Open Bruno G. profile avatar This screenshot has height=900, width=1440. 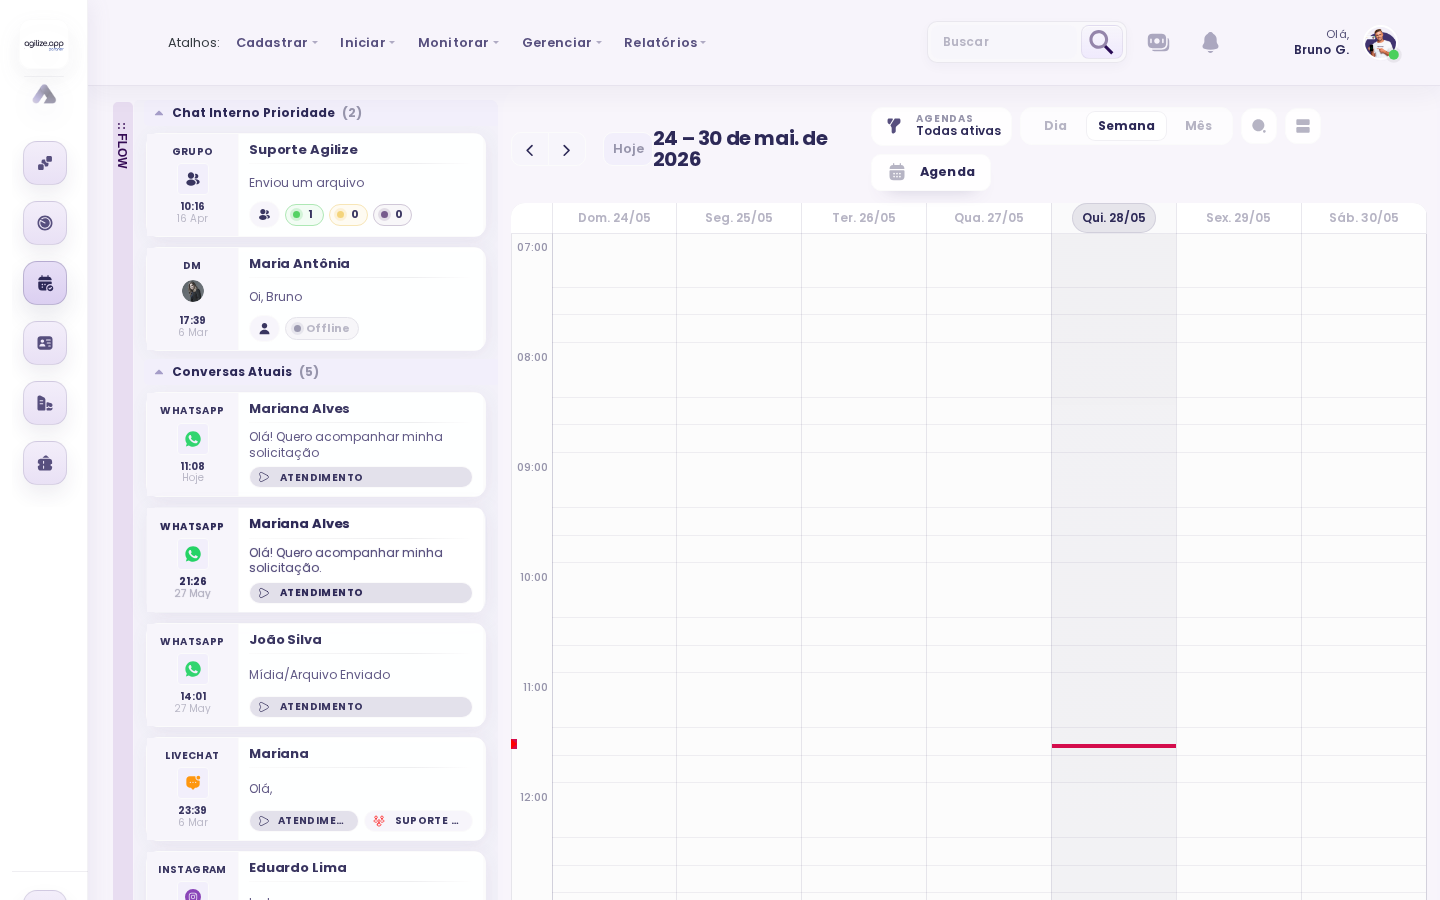coord(1380,43)
